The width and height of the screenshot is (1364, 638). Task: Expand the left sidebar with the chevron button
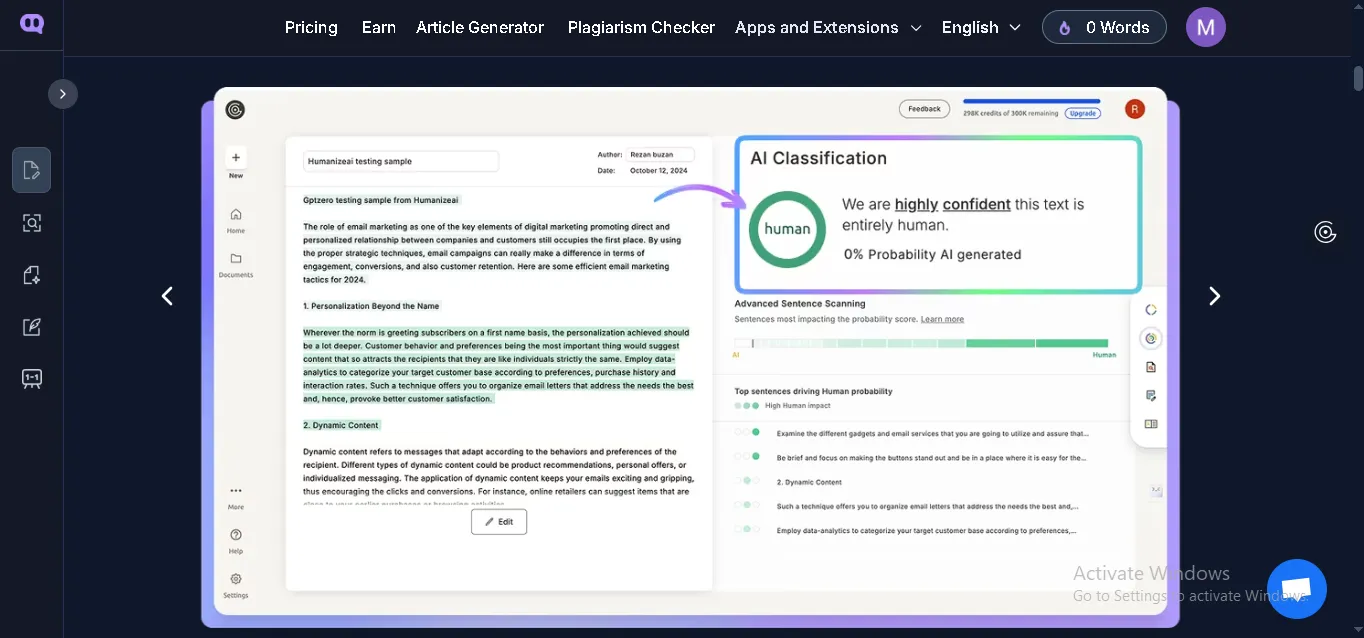63,94
